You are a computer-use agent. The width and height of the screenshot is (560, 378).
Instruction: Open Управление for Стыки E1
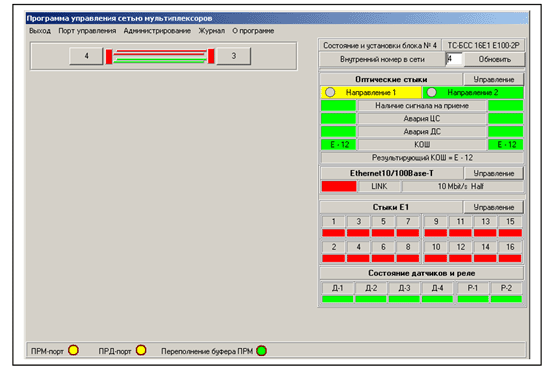pos(494,207)
